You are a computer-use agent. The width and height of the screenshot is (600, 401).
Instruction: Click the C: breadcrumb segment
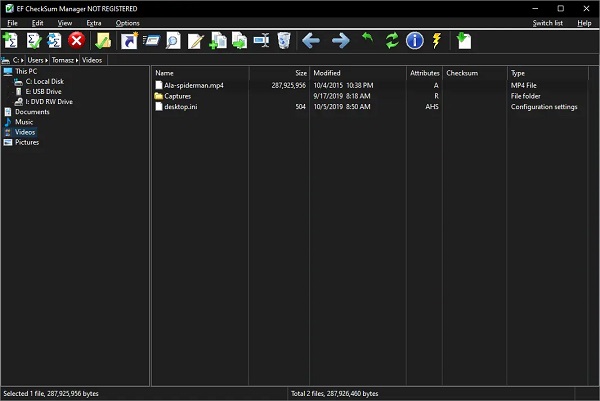(x=16, y=60)
